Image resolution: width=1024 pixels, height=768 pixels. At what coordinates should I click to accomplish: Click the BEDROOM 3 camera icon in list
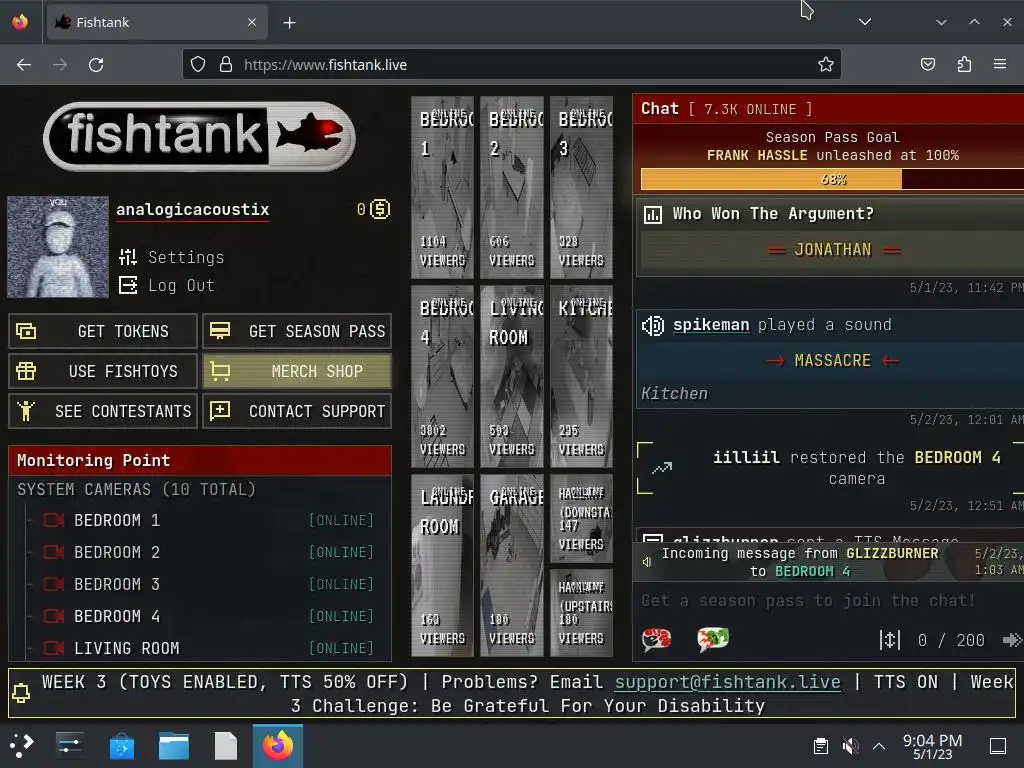point(54,584)
